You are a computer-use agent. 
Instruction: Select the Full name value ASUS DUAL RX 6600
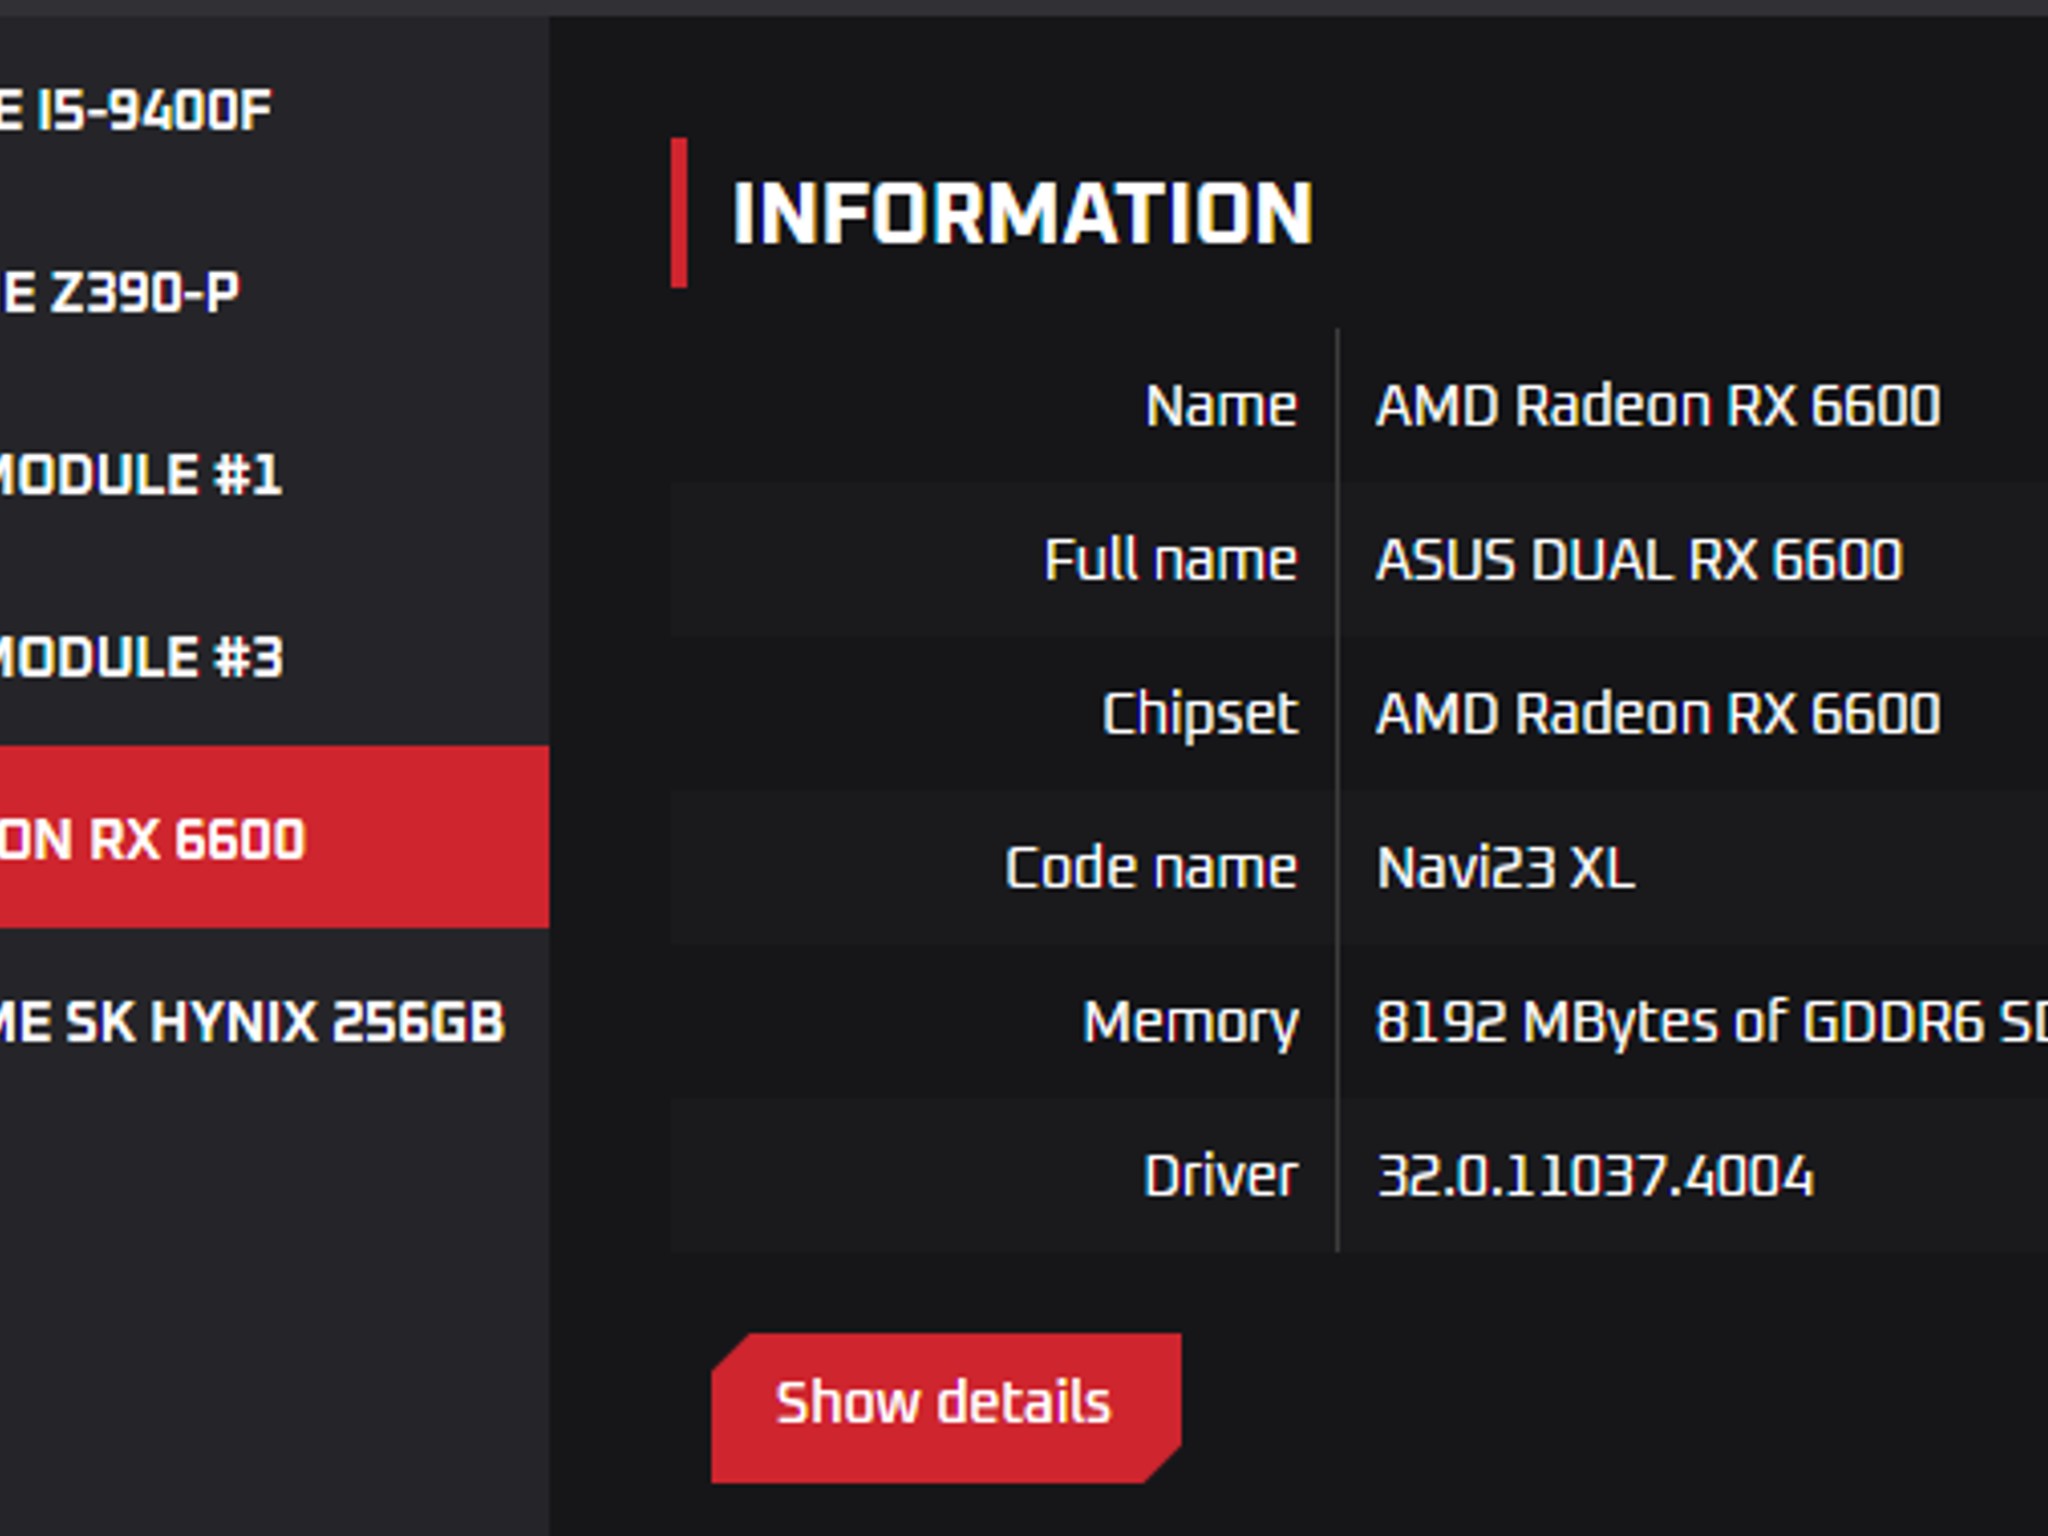coord(1638,559)
